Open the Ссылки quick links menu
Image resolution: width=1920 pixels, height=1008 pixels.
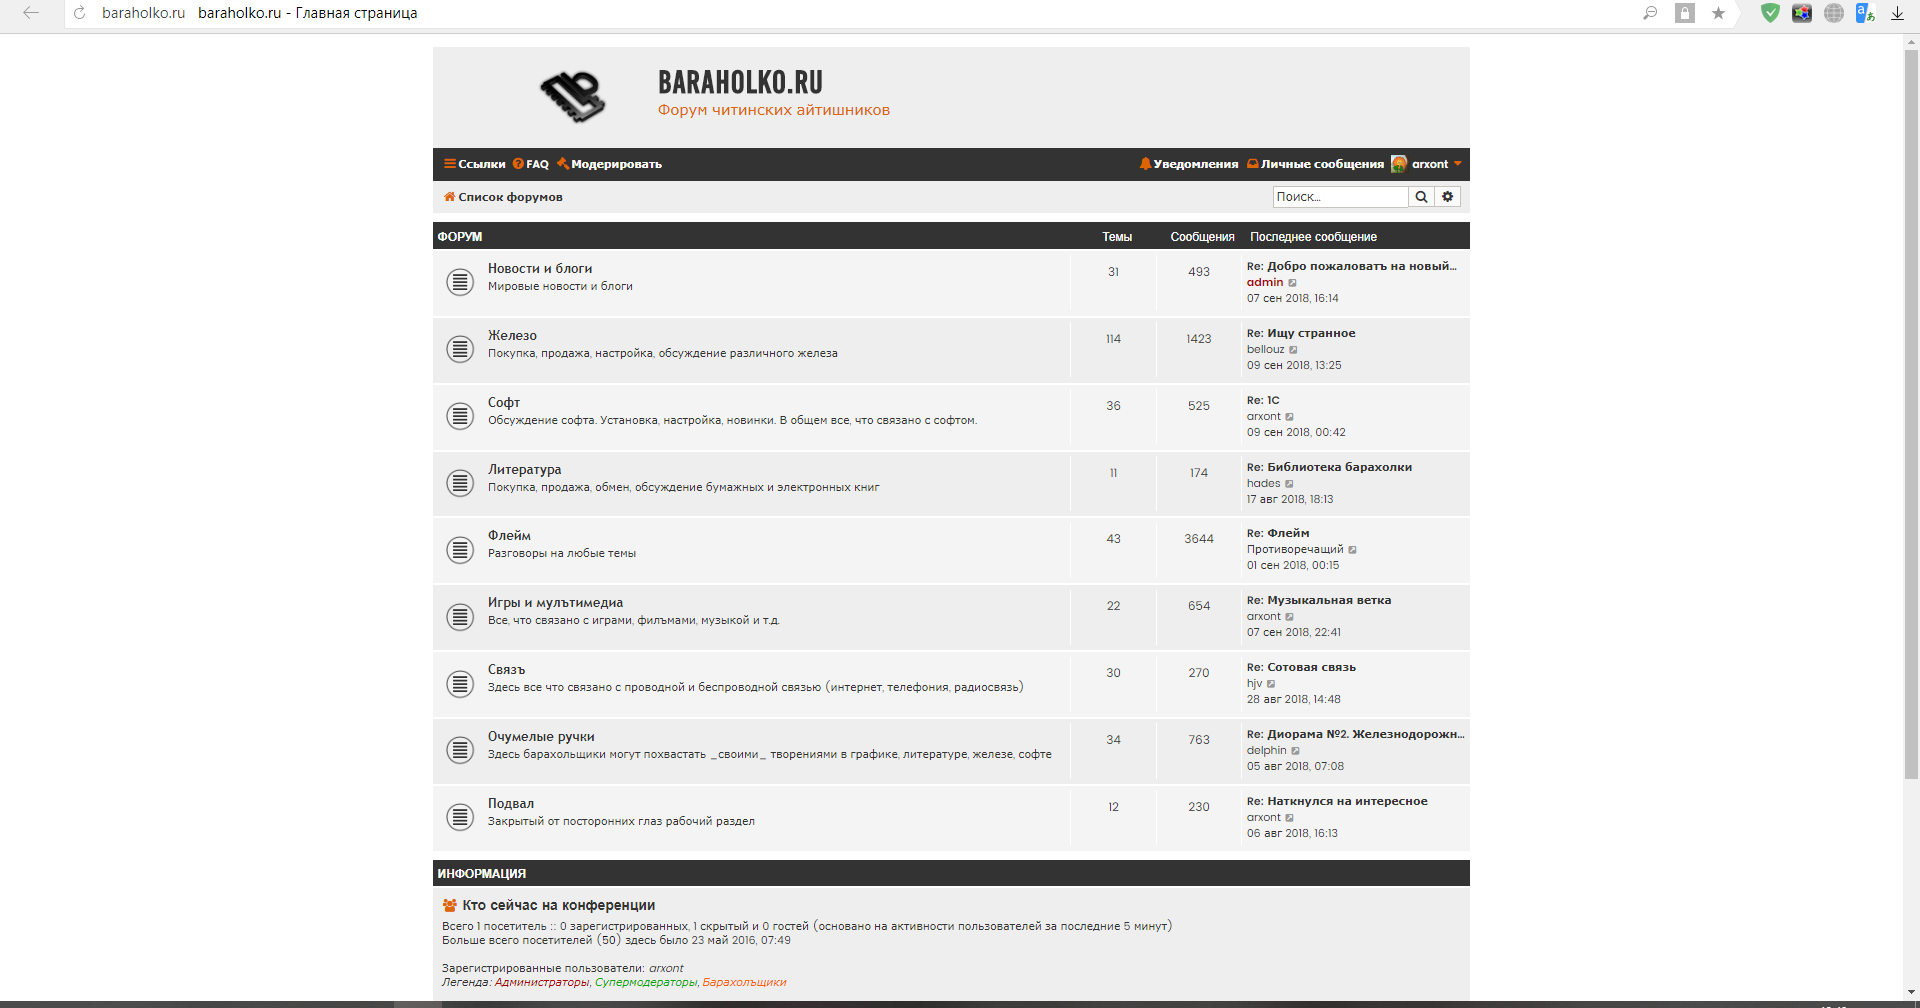[x=475, y=164]
